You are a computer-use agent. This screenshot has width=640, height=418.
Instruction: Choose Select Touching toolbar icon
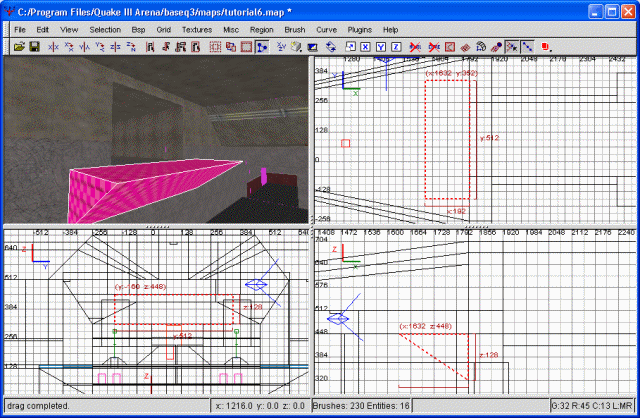point(165,47)
